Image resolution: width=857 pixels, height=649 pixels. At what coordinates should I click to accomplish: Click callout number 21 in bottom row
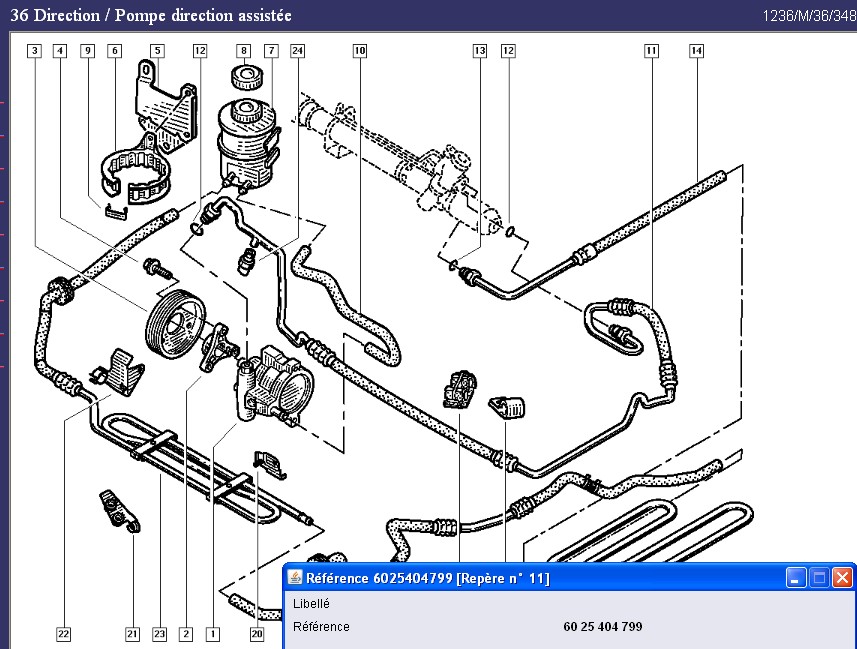coord(132,633)
